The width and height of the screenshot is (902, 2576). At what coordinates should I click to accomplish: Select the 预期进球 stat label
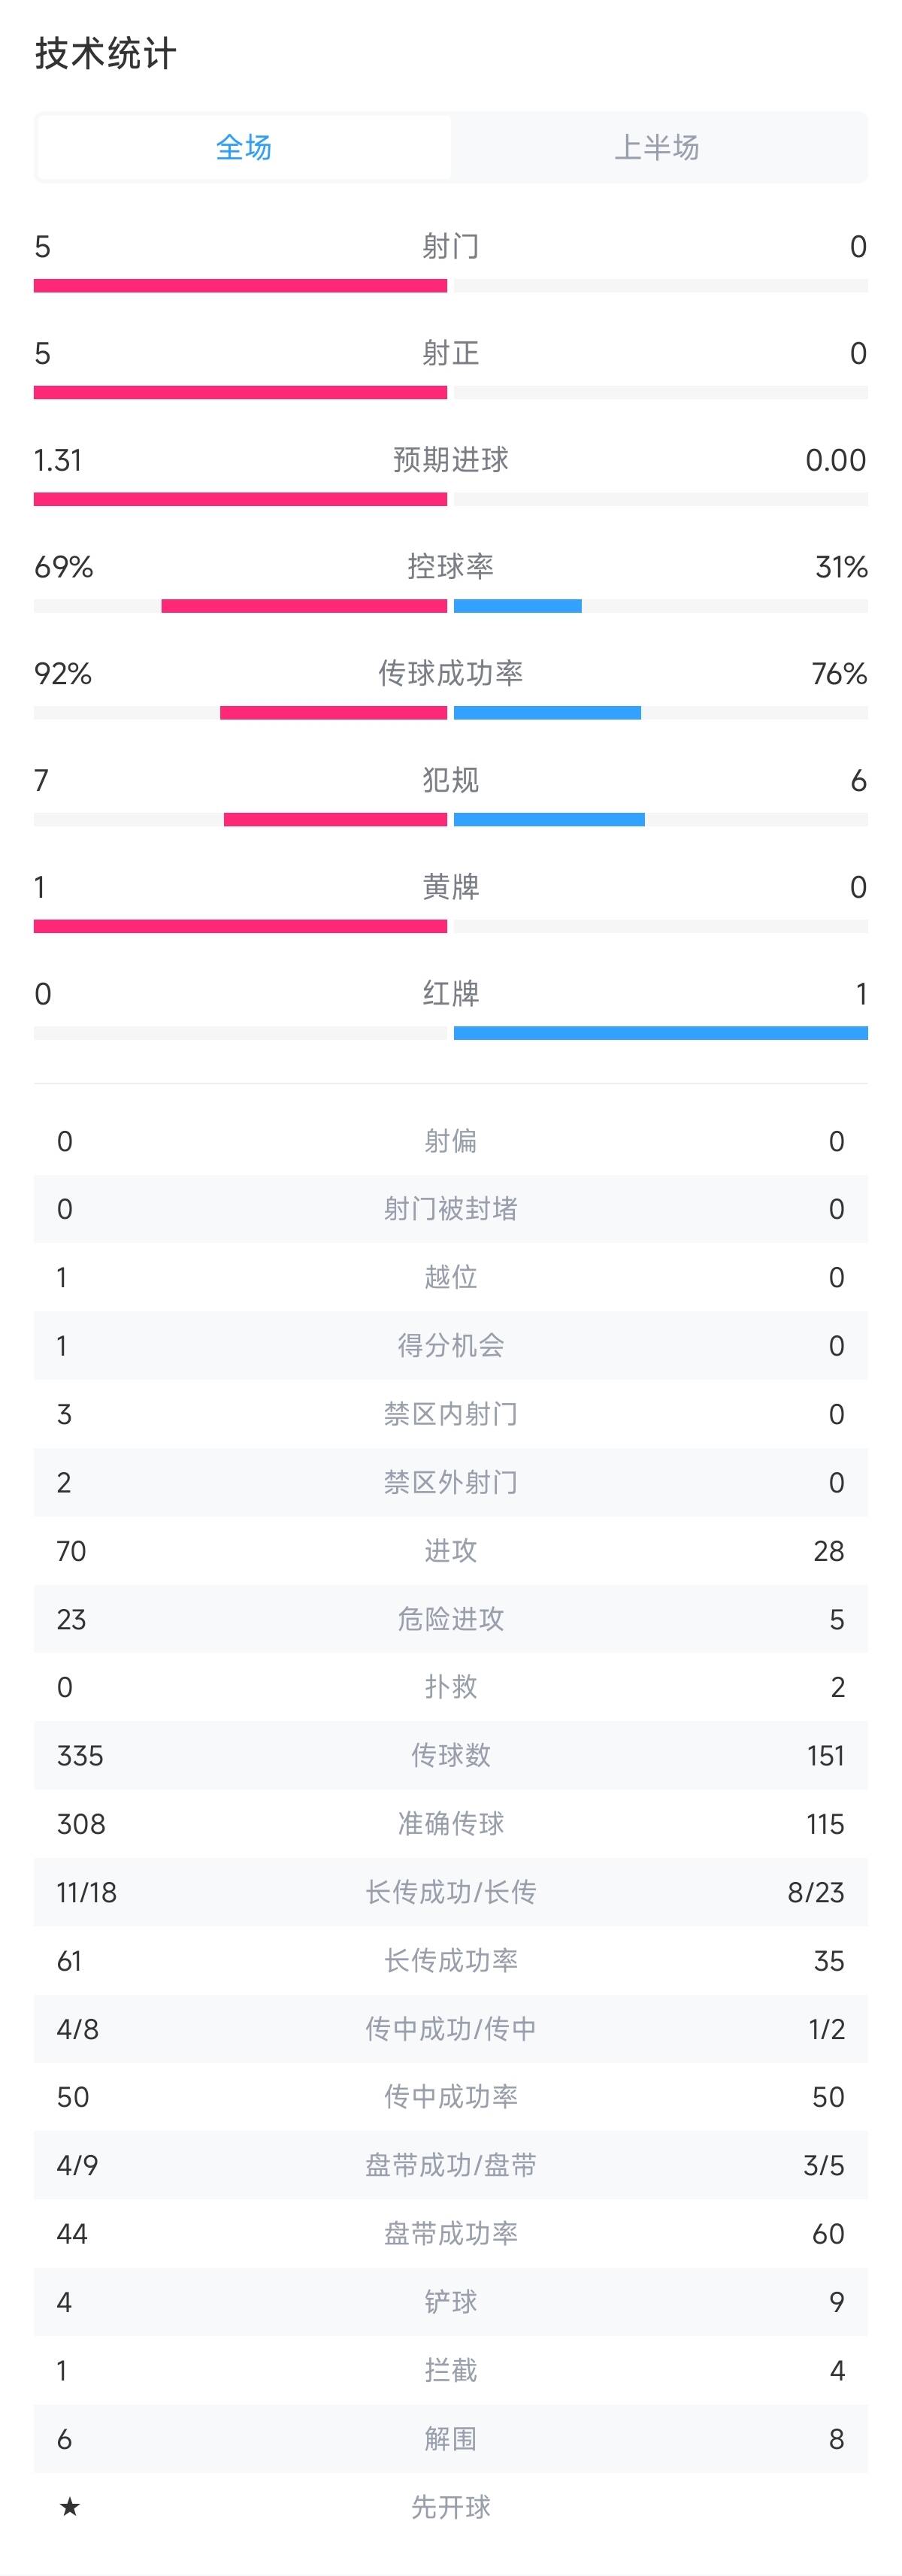[x=450, y=460]
